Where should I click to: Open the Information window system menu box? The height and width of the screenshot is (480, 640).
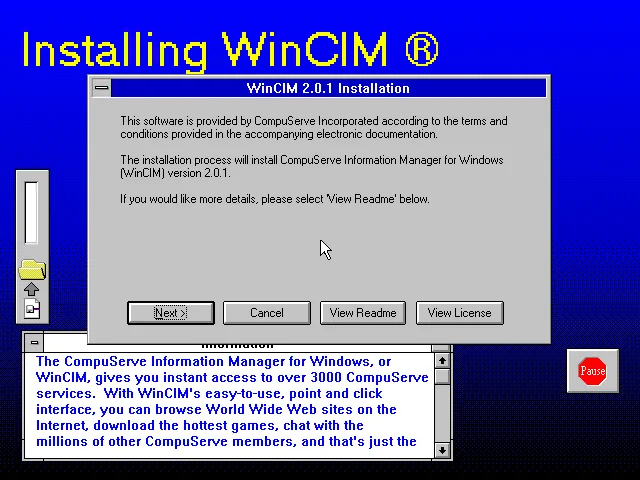(34, 342)
